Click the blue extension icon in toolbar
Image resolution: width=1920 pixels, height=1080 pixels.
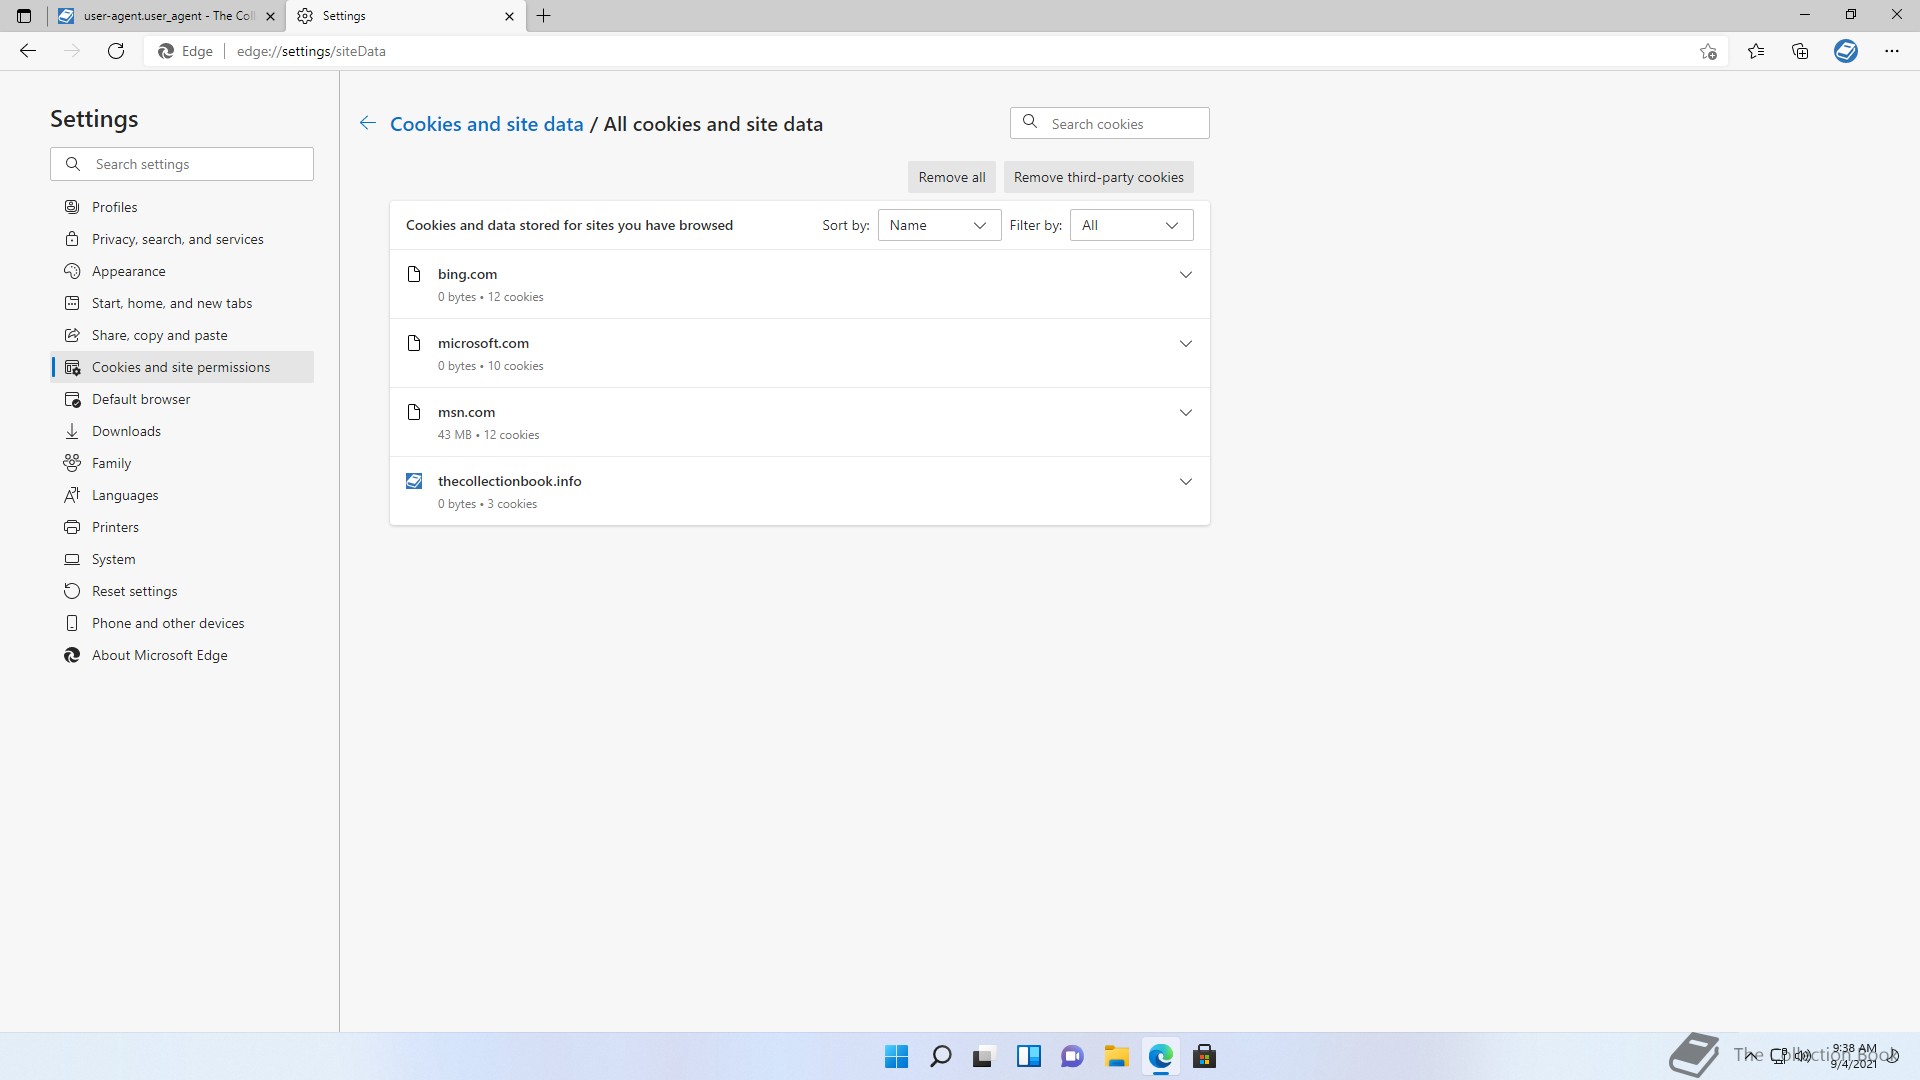(1846, 51)
